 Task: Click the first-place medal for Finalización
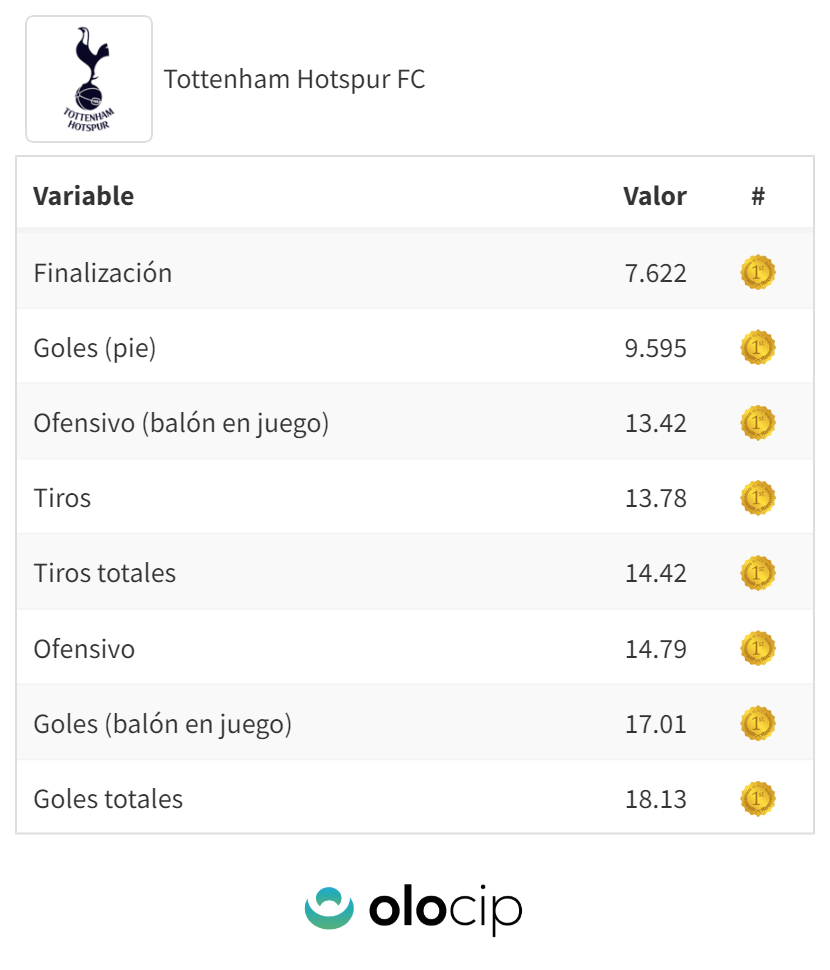pos(758,273)
